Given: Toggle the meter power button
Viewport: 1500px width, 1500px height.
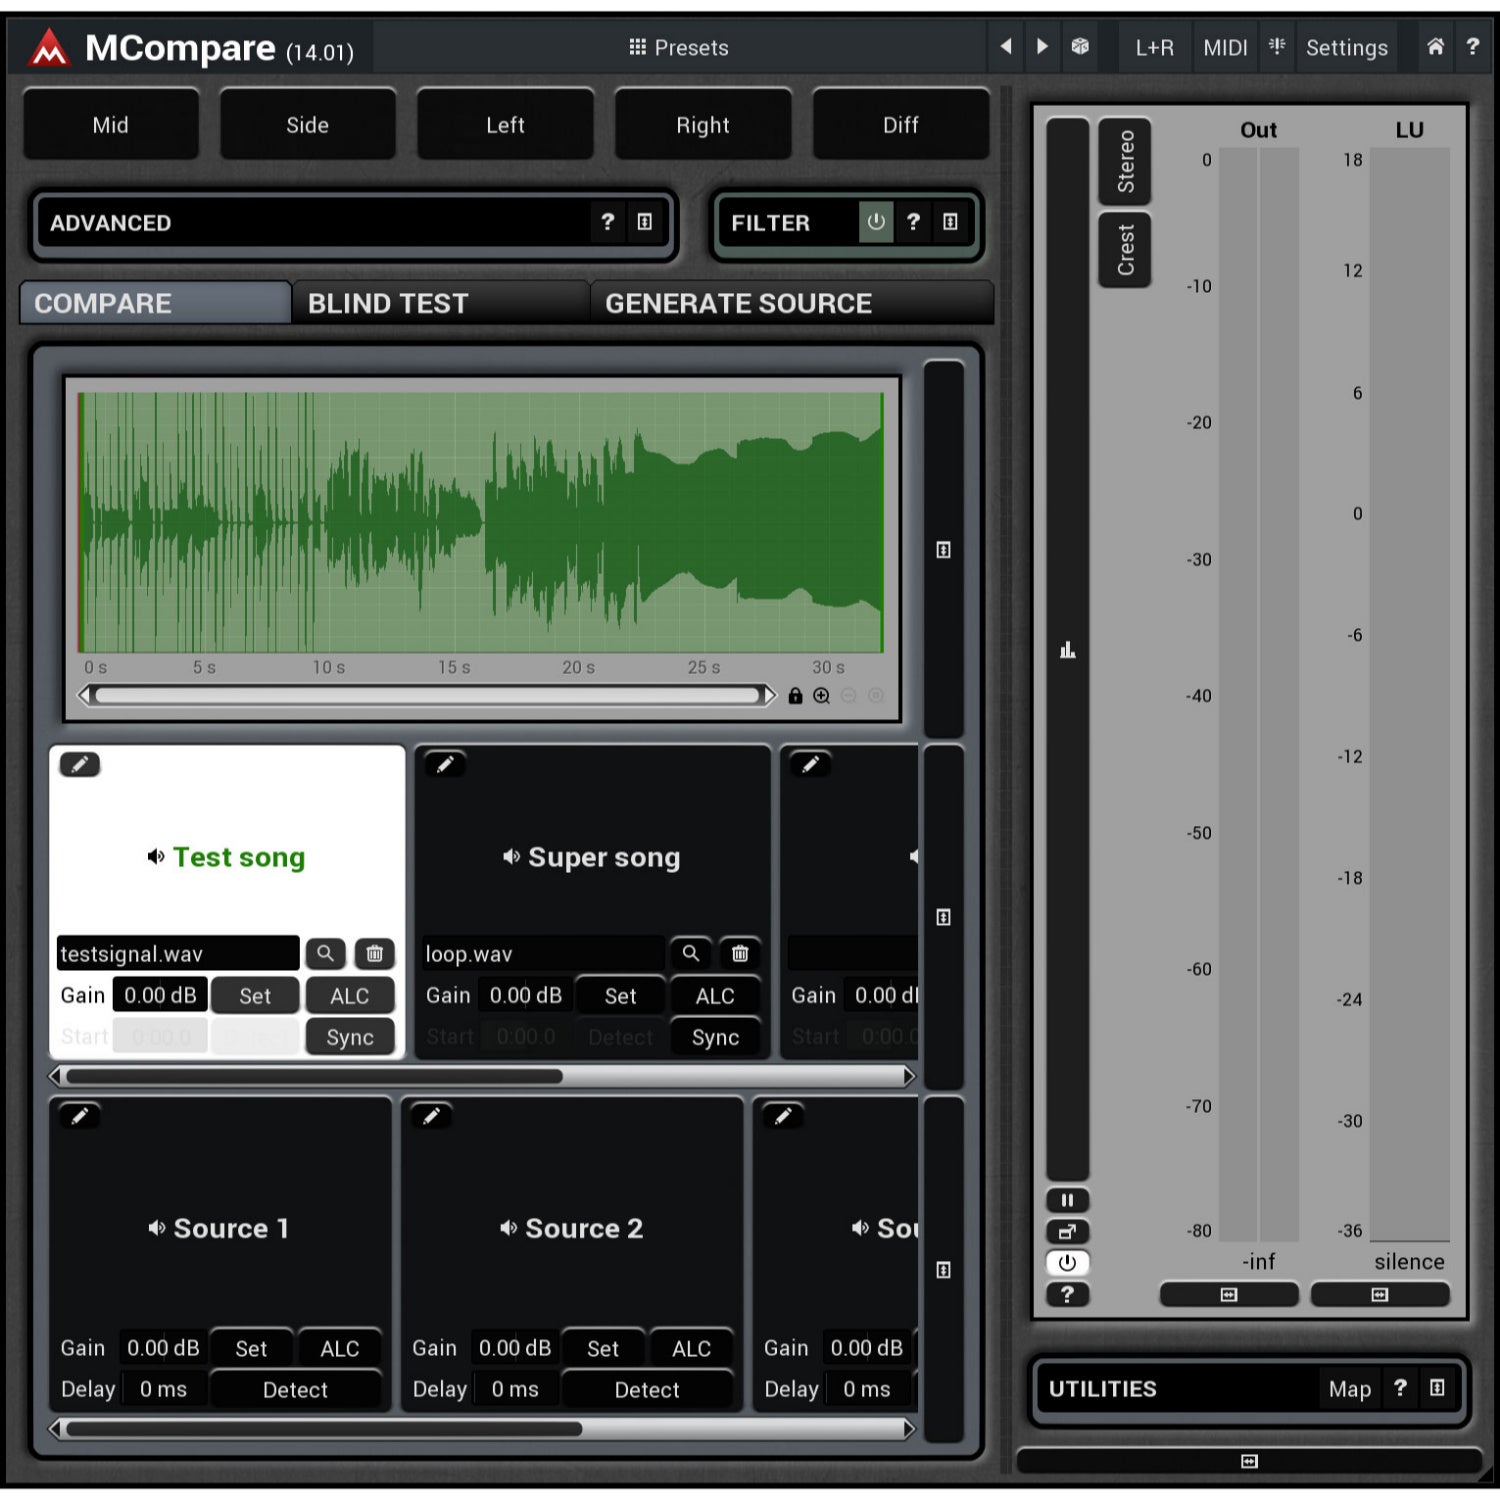Looking at the screenshot, I should tap(1067, 1262).
